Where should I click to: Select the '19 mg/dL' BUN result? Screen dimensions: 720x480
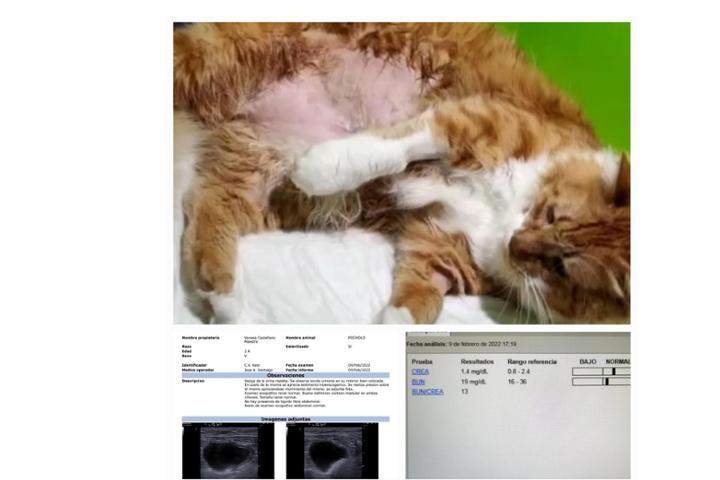pyautogui.click(x=474, y=382)
